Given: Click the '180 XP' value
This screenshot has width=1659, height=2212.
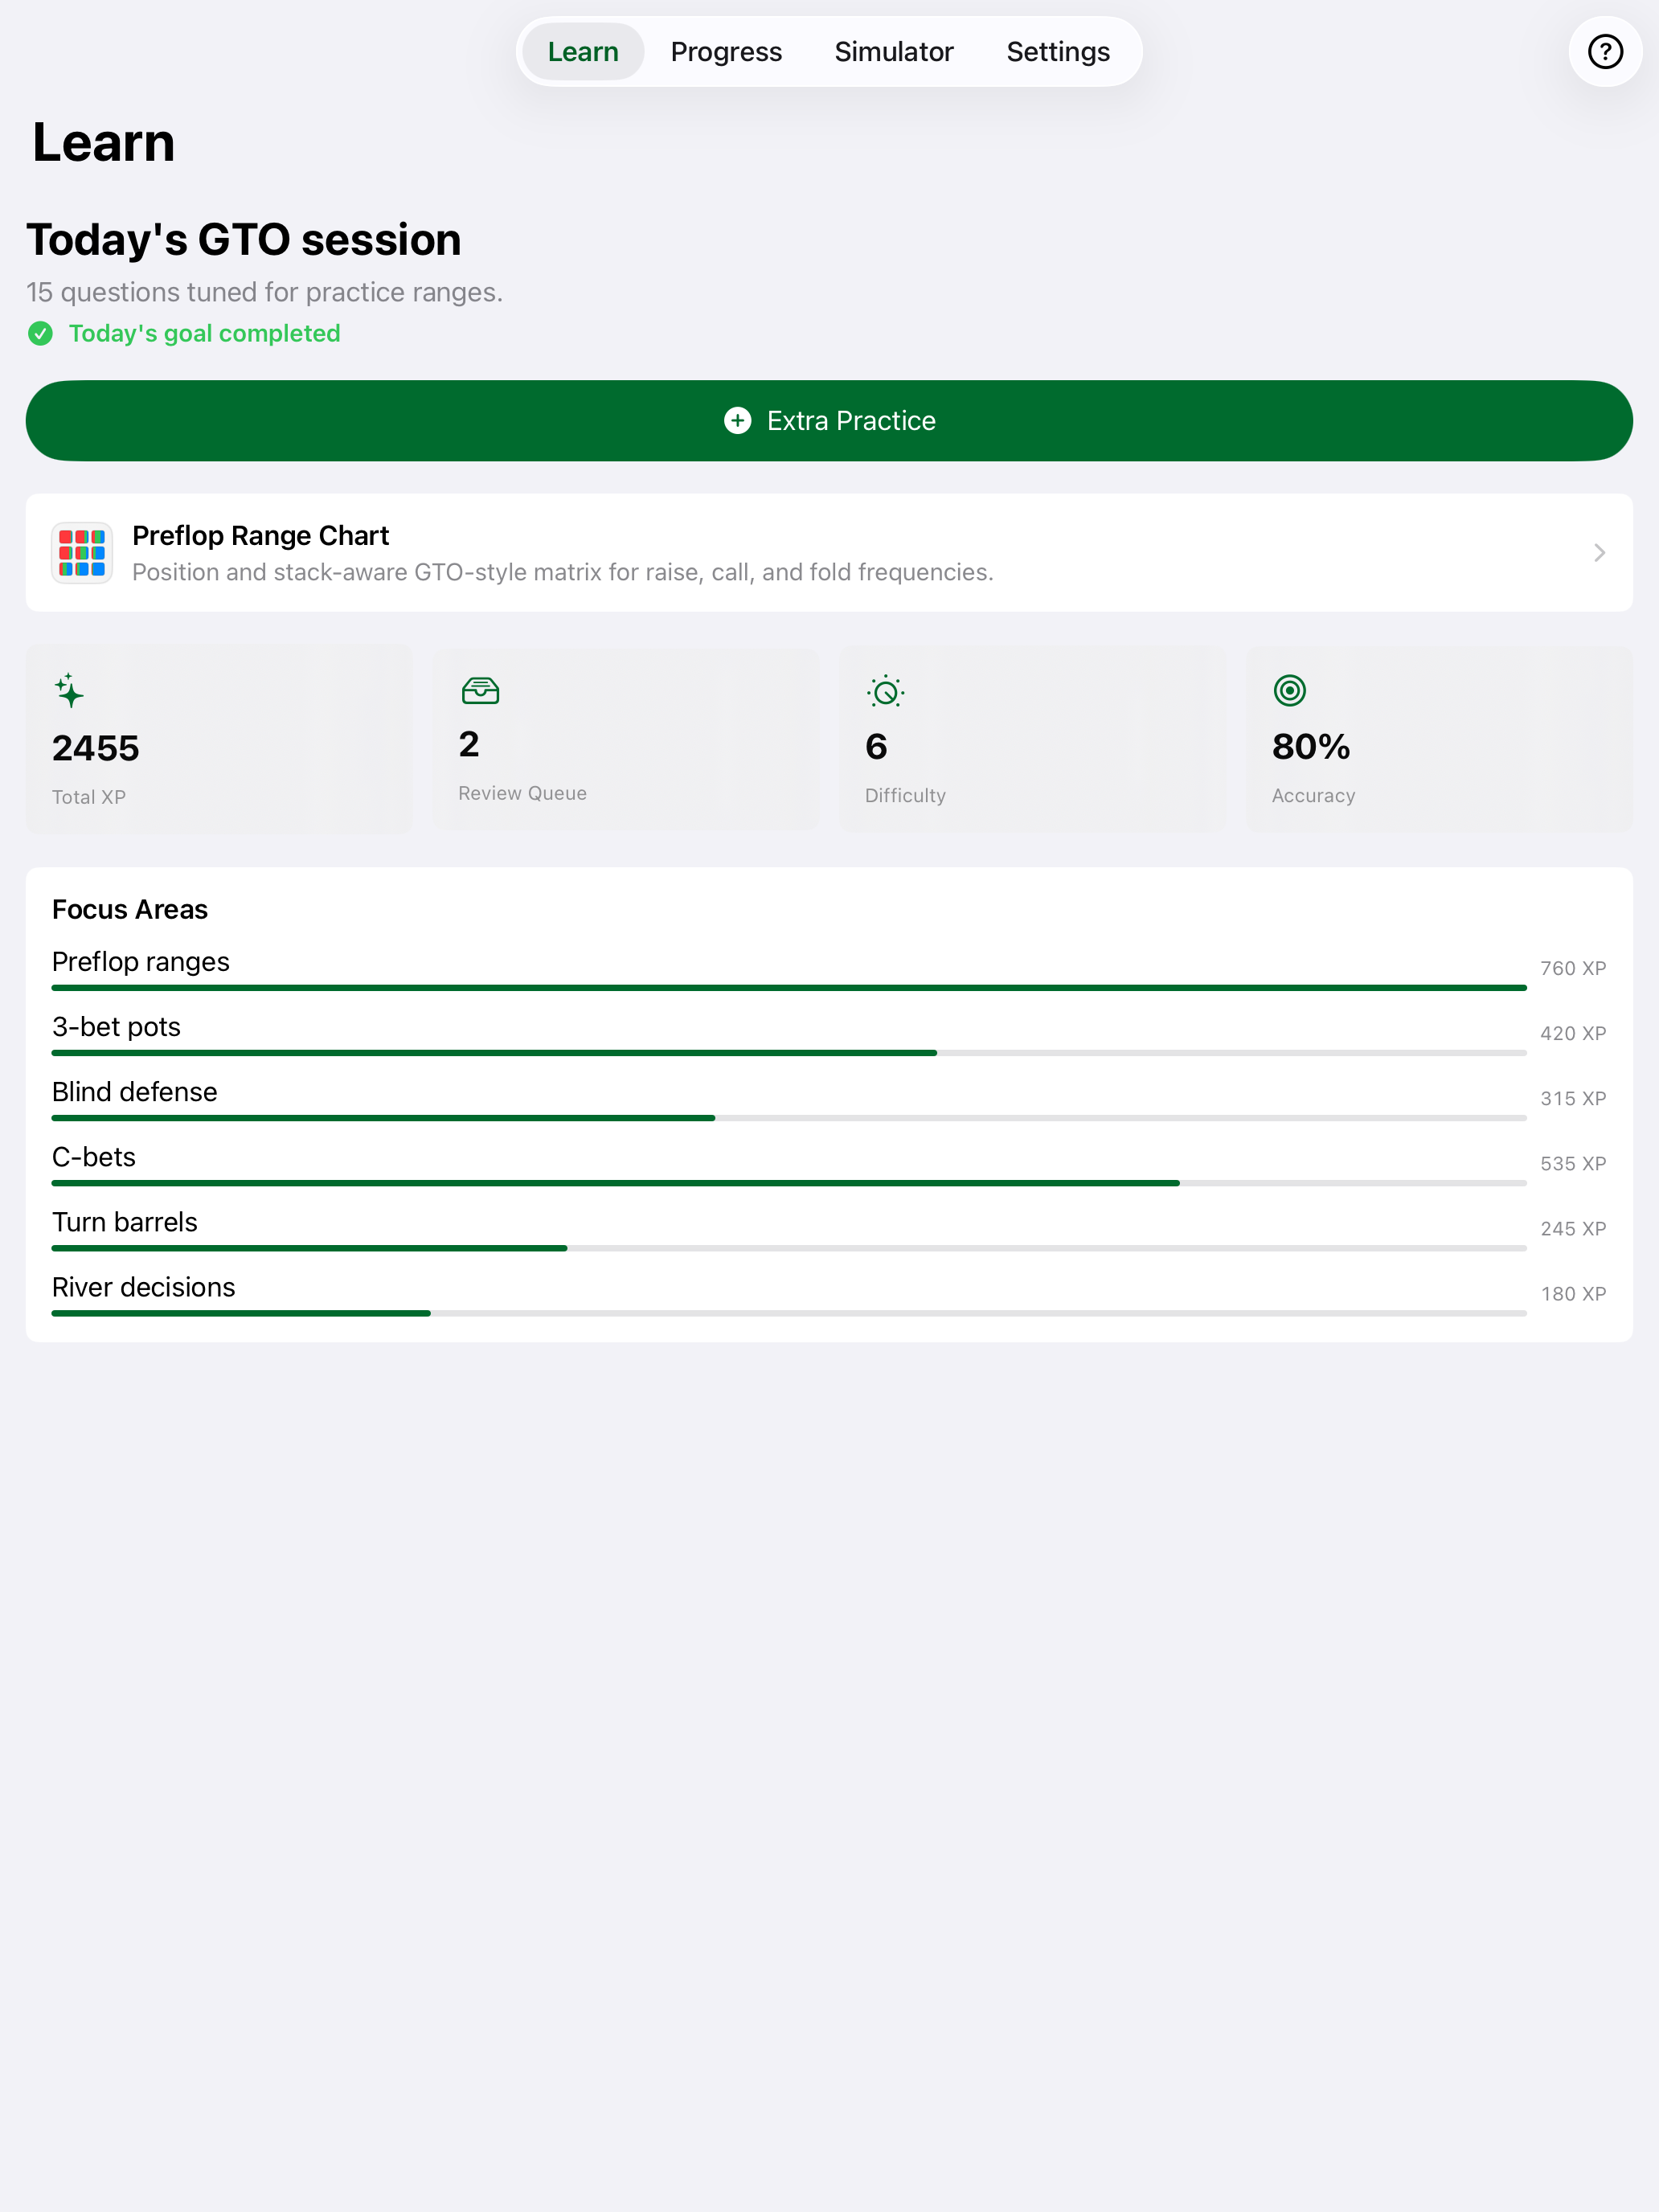Looking at the screenshot, I should click(x=1573, y=1293).
